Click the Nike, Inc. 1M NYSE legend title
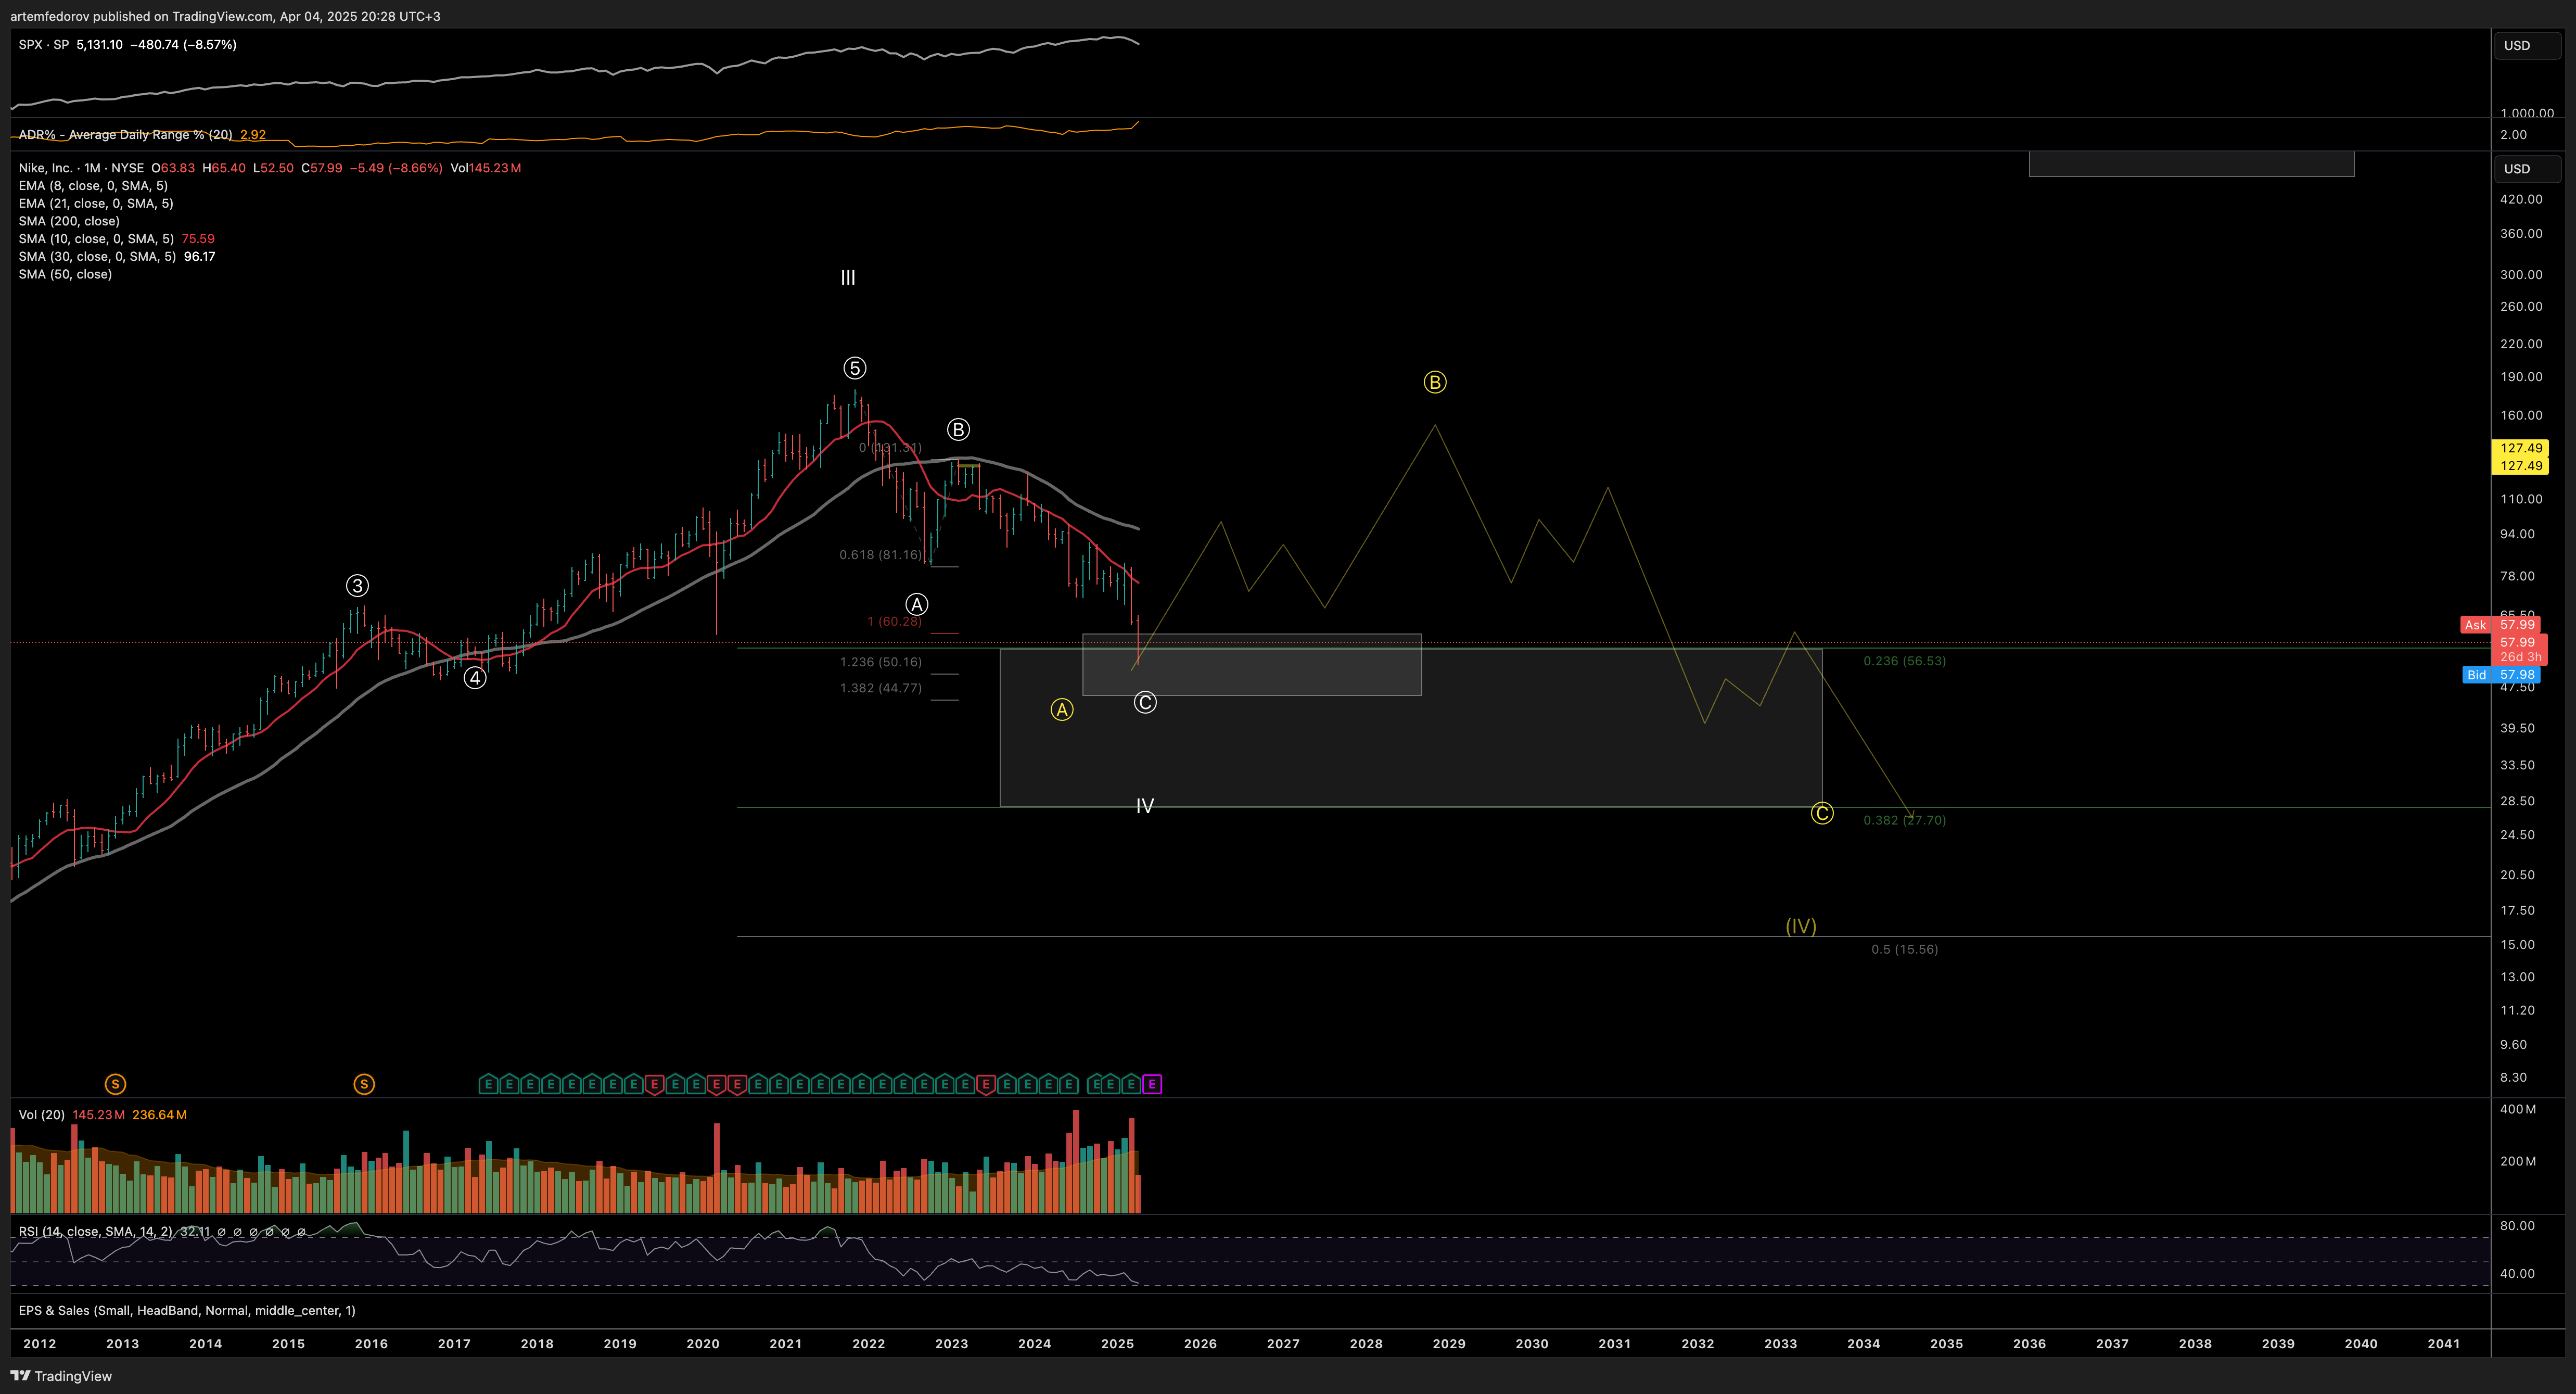This screenshot has height=1394, width=2576. (81, 168)
